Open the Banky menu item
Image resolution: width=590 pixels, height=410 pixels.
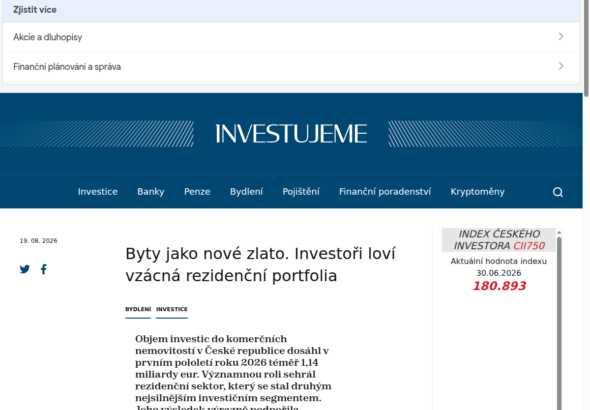pos(151,192)
